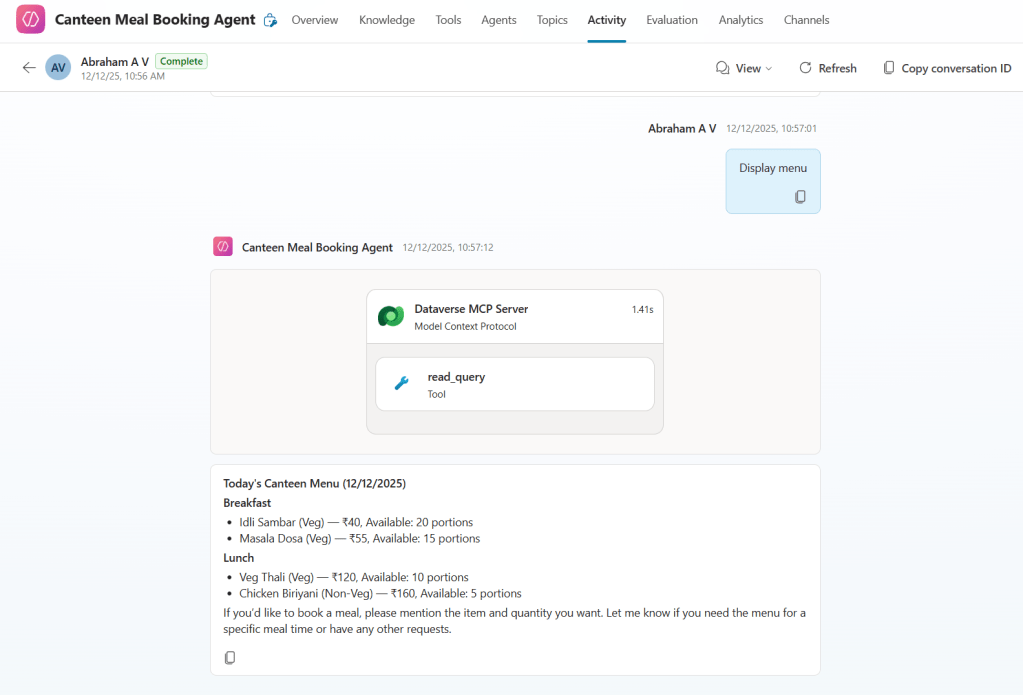This screenshot has height=695, width=1023.
Task: Open the Evaluation tab
Action: (672, 20)
